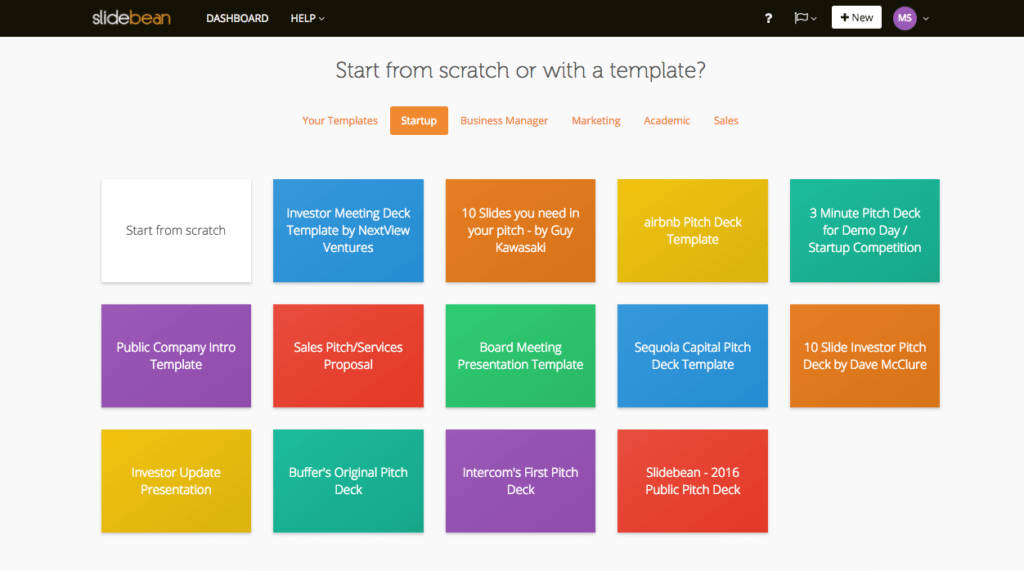Choose Investor Update Presentation template
Image resolution: width=1024 pixels, height=571 pixels.
(176, 481)
